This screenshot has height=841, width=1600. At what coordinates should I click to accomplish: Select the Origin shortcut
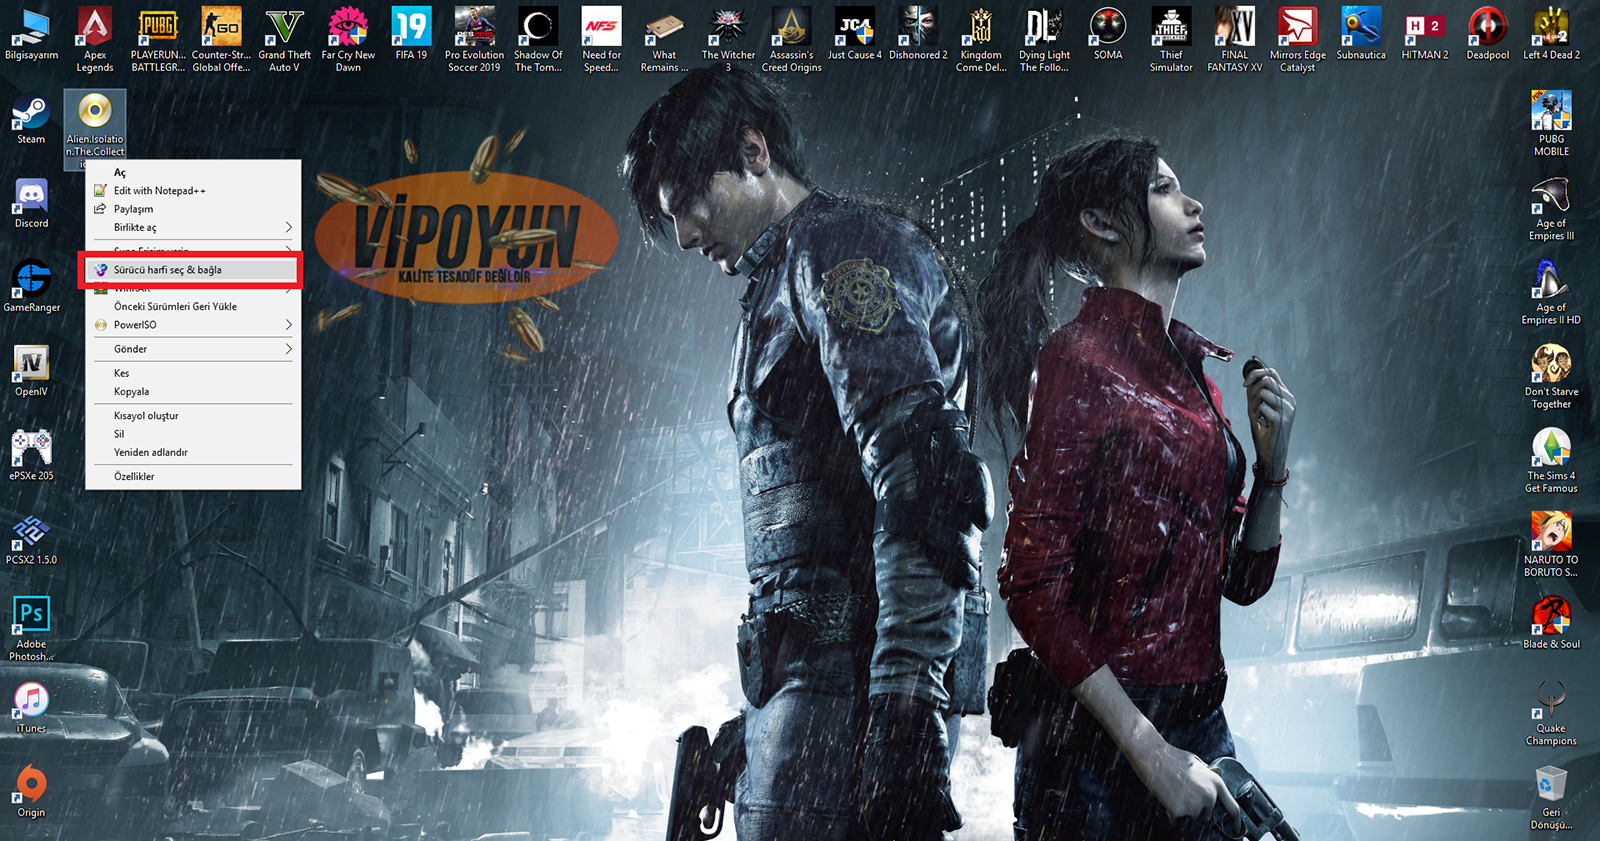[x=31, y=792]
